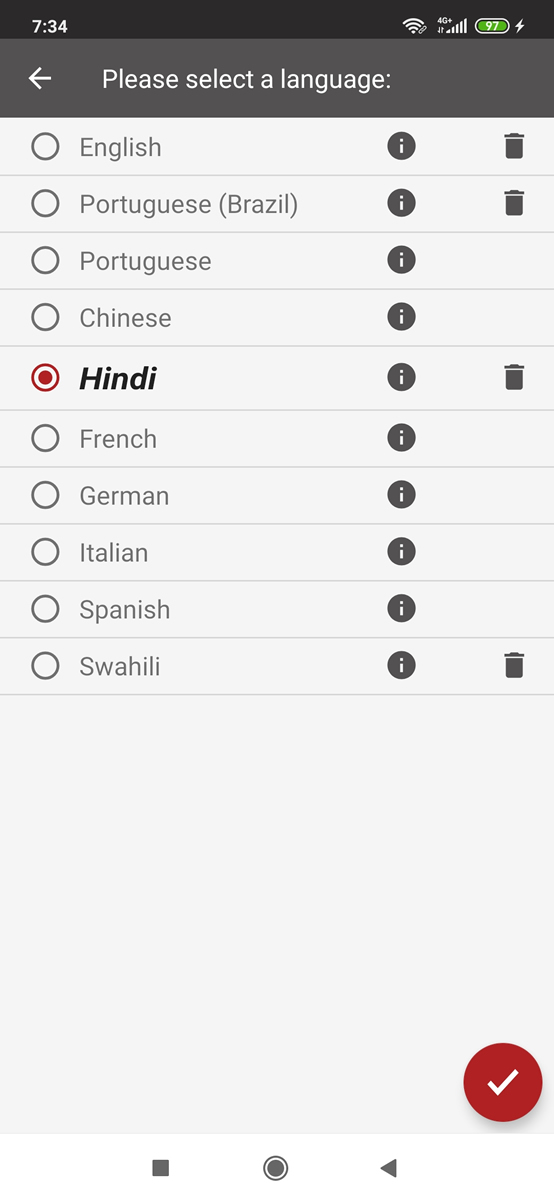This screenshot has height=1200, width=554.
Task: Open info icon for Hindi
Action: (401, 377)
